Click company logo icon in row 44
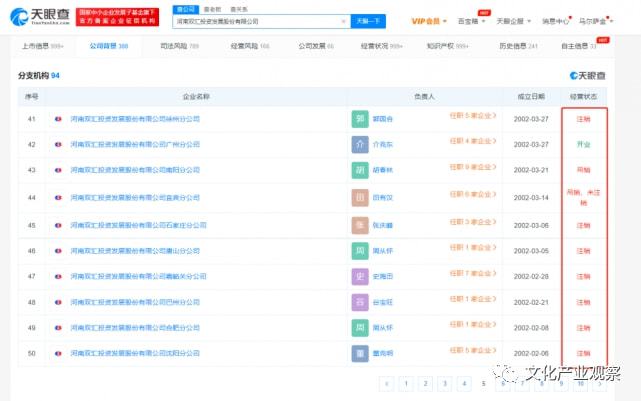 coord(58,197)
